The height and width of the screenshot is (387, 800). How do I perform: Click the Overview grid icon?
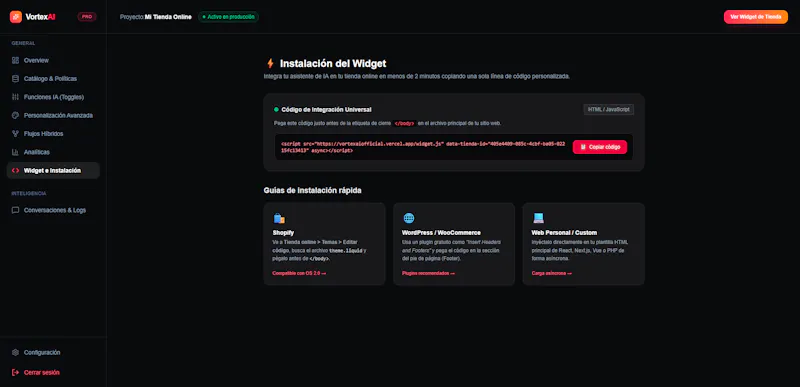(x=15, y=60)
